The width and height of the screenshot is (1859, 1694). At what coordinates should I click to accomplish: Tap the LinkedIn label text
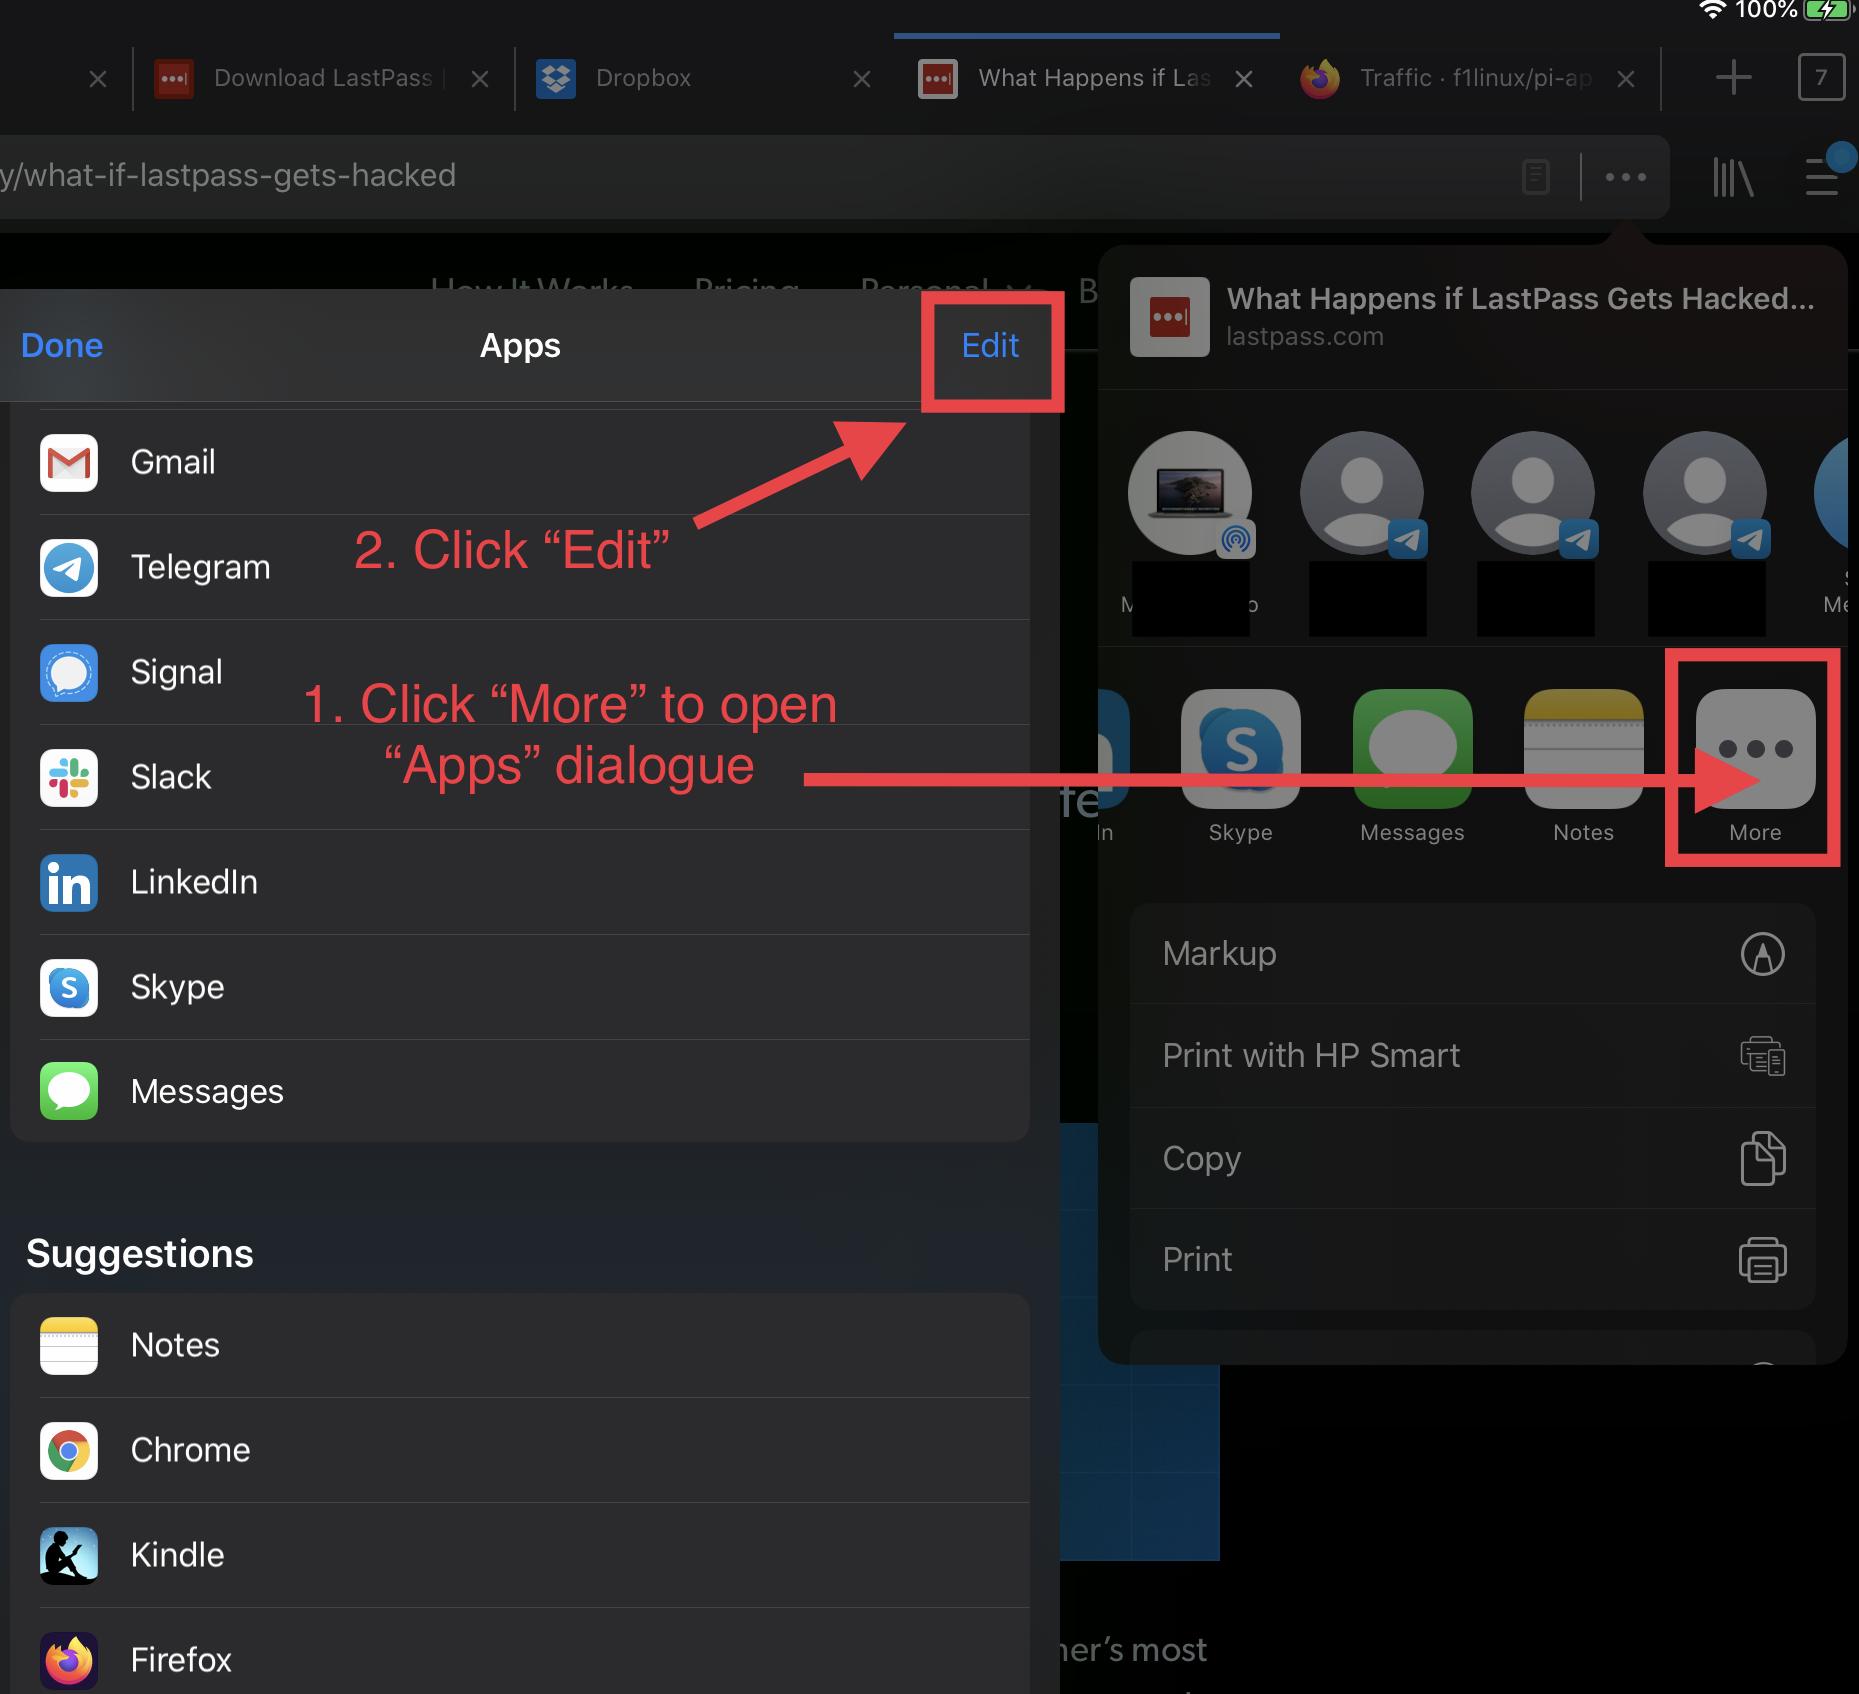194,883
